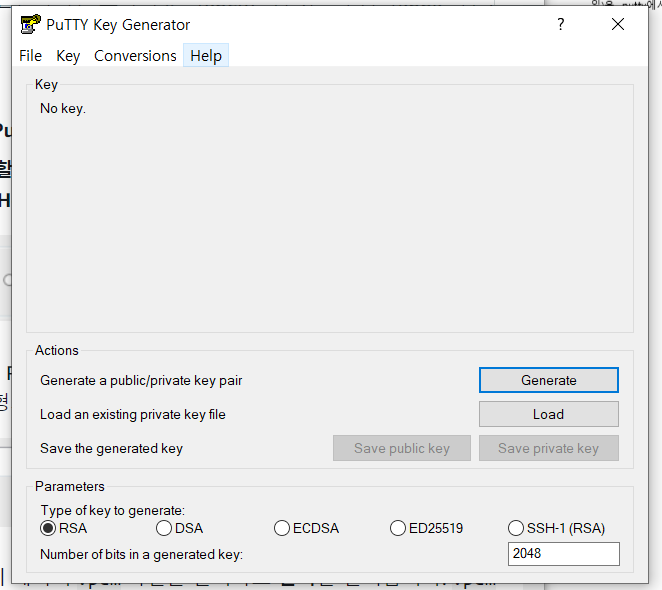Open the File menu
662x590 pixels.
pyautogui.click(x=30, y=56)
